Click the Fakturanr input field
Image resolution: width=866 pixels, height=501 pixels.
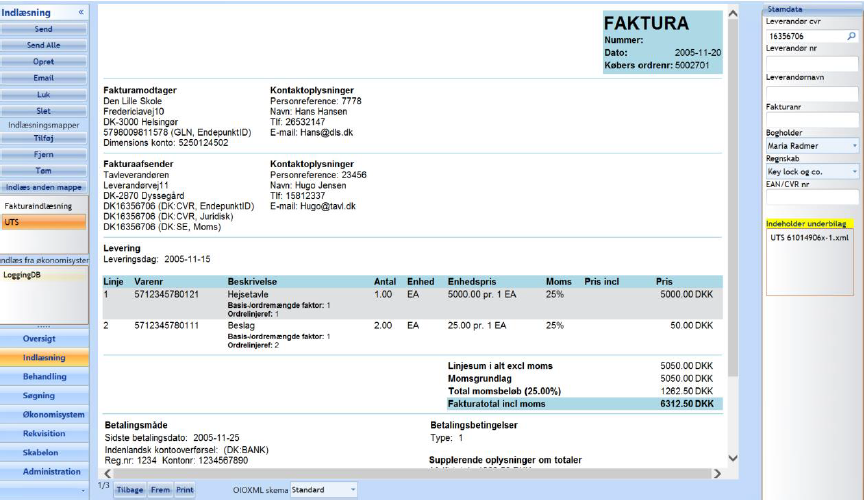[x=812, y=120]
